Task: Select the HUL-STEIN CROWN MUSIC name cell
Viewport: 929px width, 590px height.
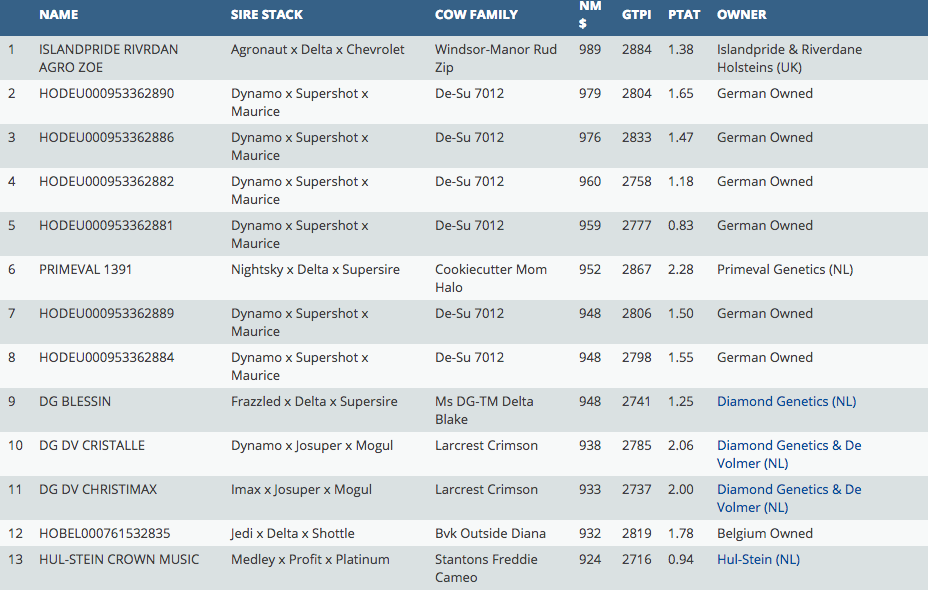Action: pos(118,560)
